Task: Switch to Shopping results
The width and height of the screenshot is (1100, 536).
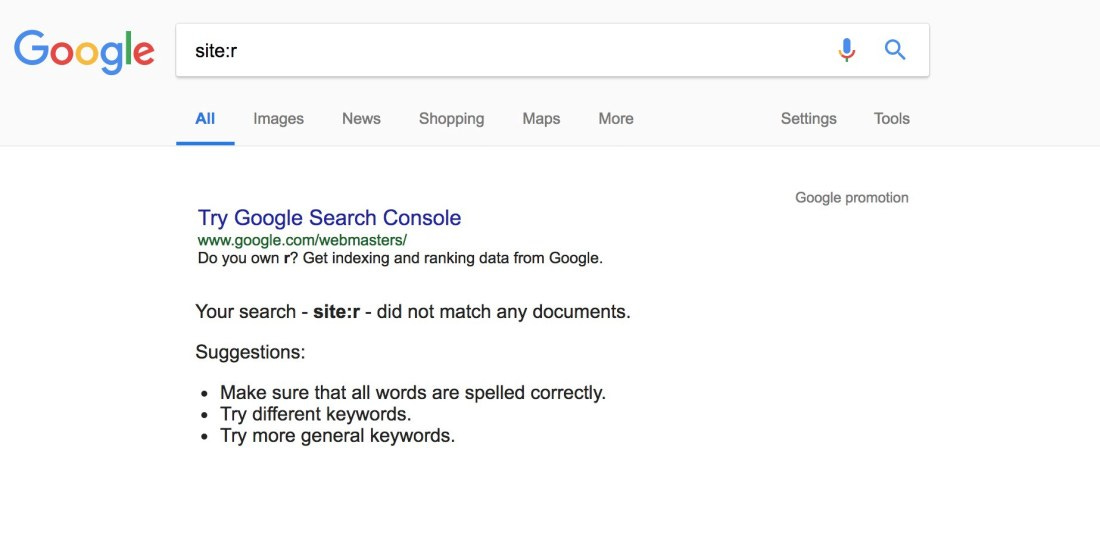Action: pyautogui.click(x=451, y=119)
